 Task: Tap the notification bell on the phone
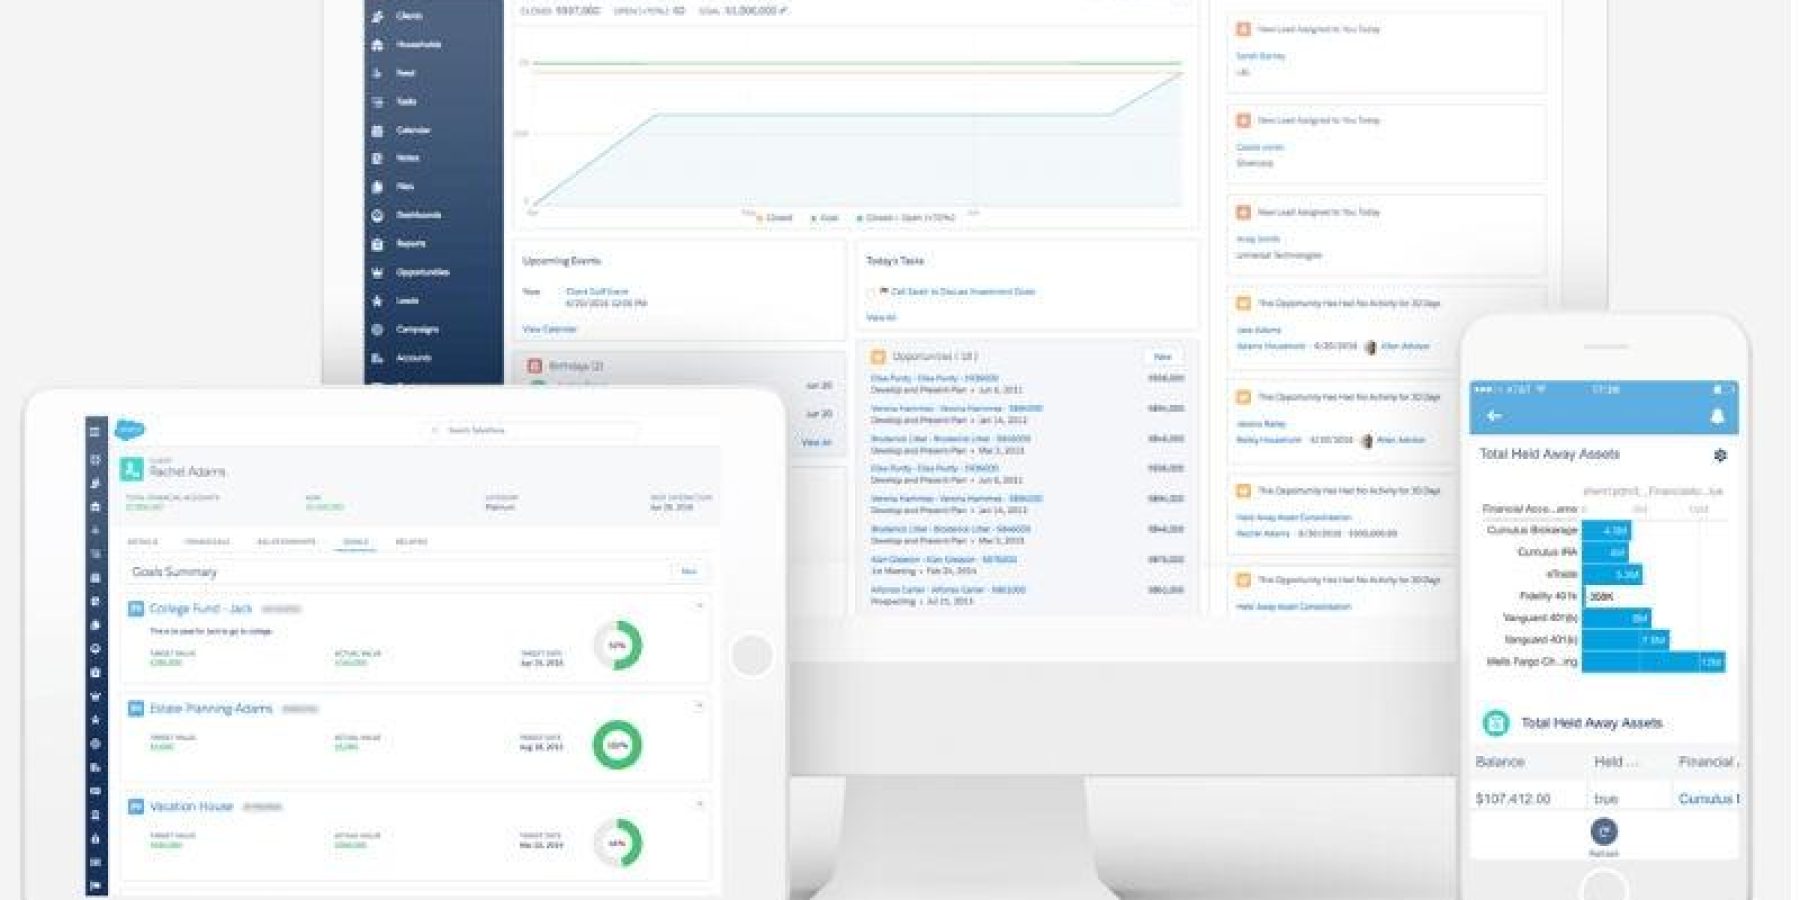click(x=1717, y=416)
